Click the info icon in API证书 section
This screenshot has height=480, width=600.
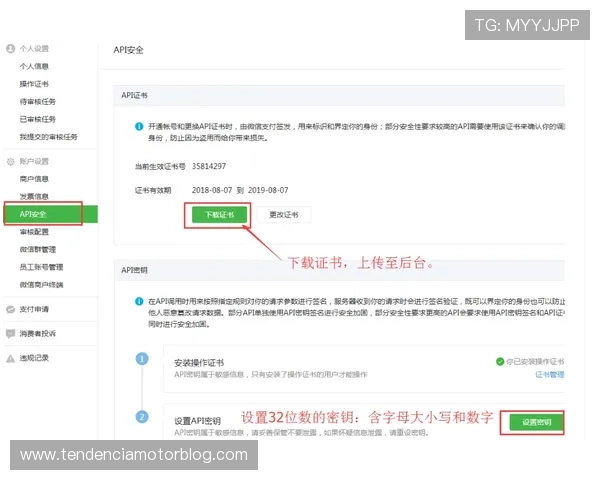(x=139, y=126)
